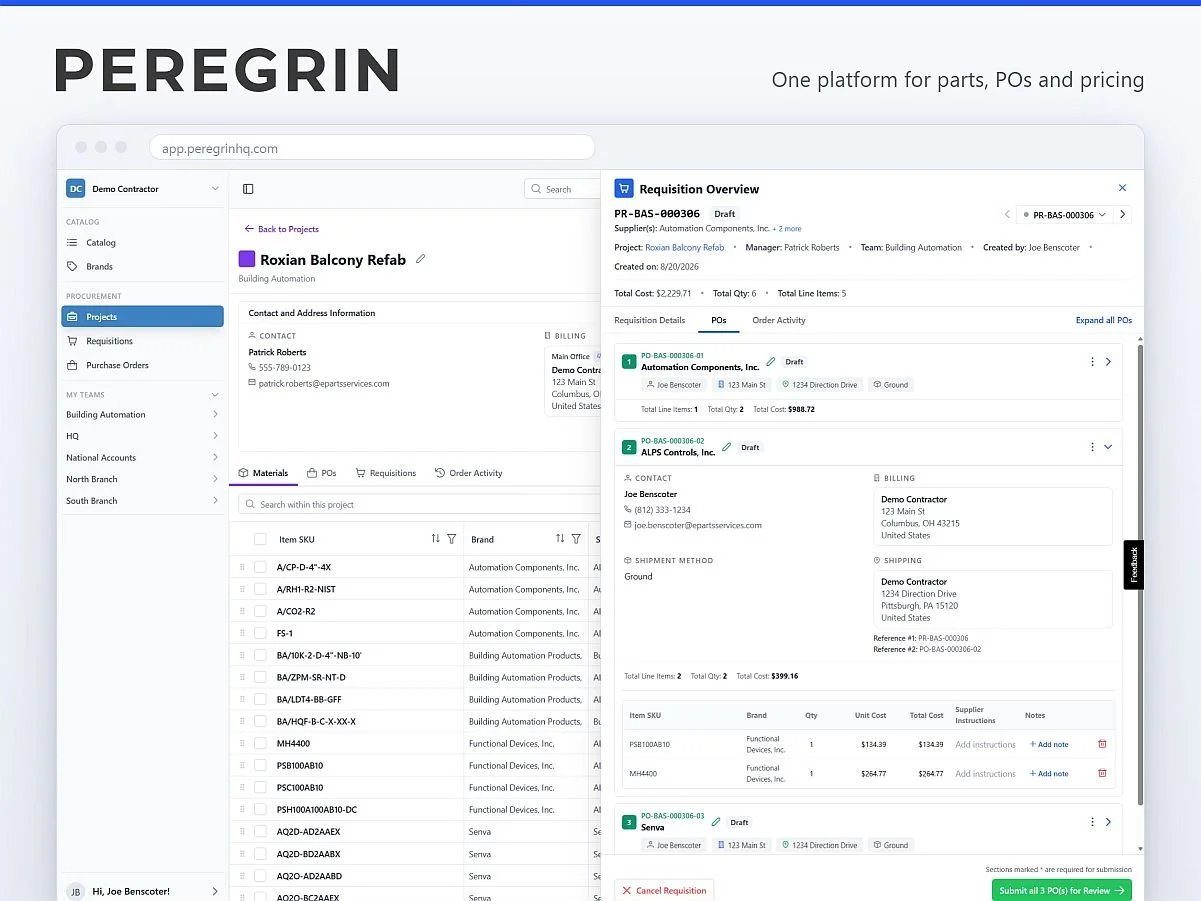This screenshot has height=901, width=1201.
Task: Expand all POs
Action: point(1104,320)
